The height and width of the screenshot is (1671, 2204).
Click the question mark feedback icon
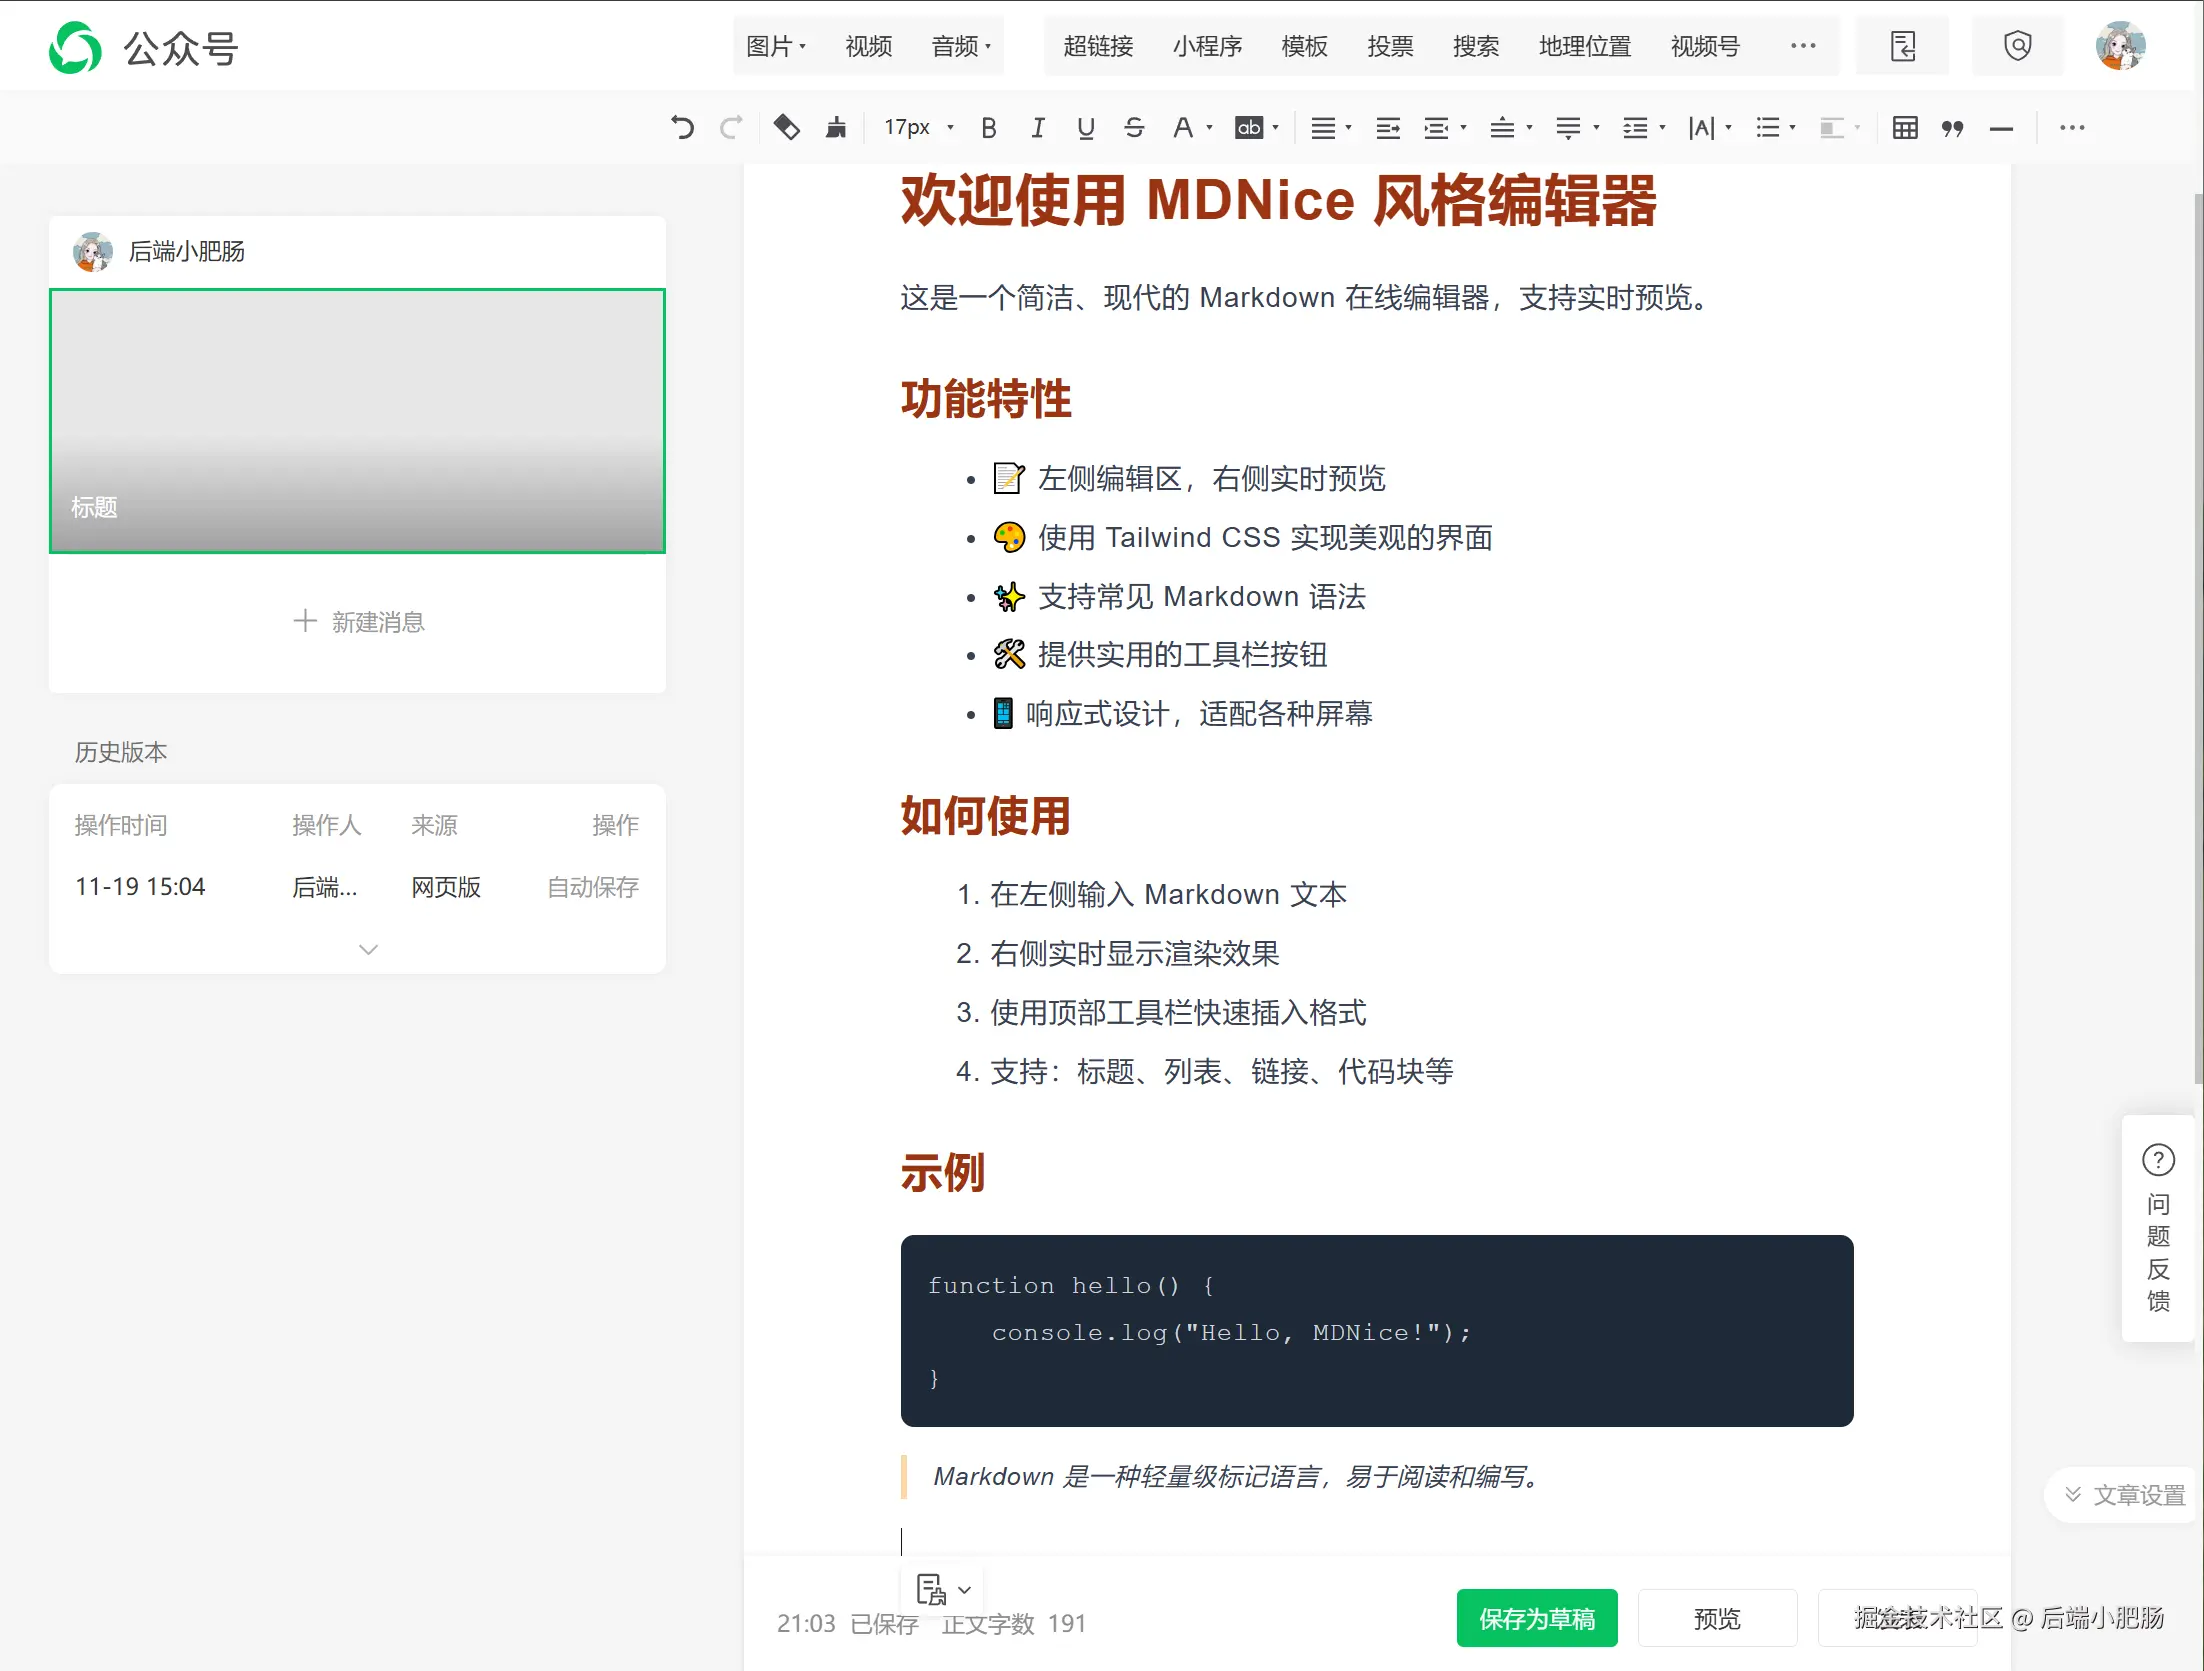point(2158,1160)
